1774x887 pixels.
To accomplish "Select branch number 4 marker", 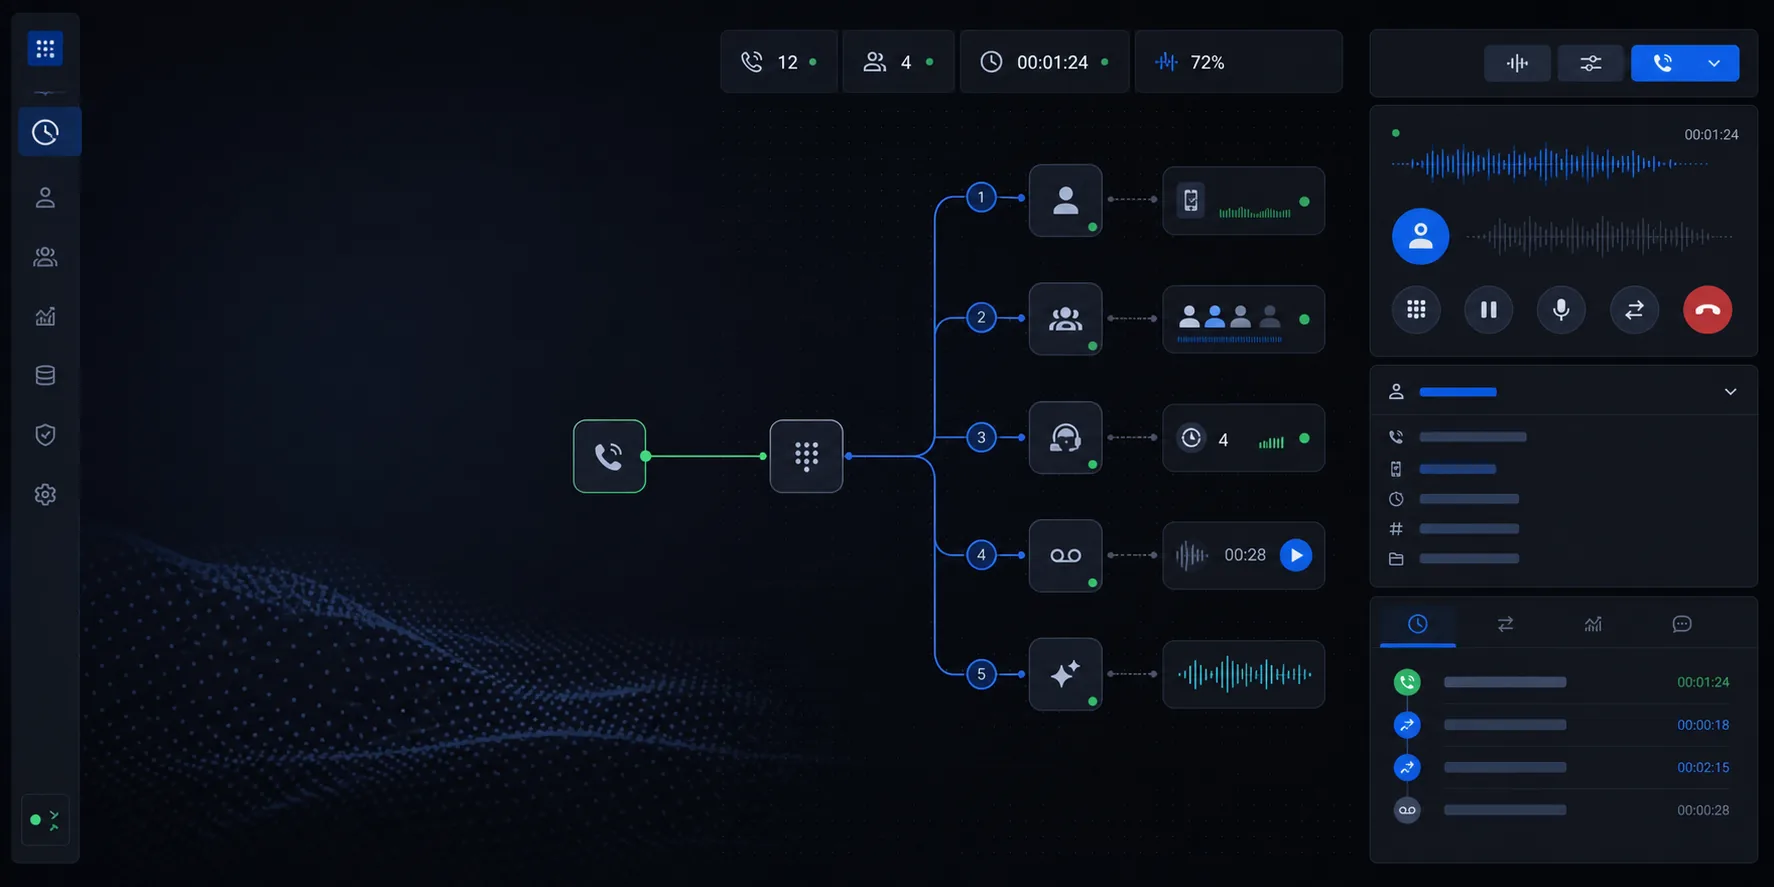I will (981, 555).
